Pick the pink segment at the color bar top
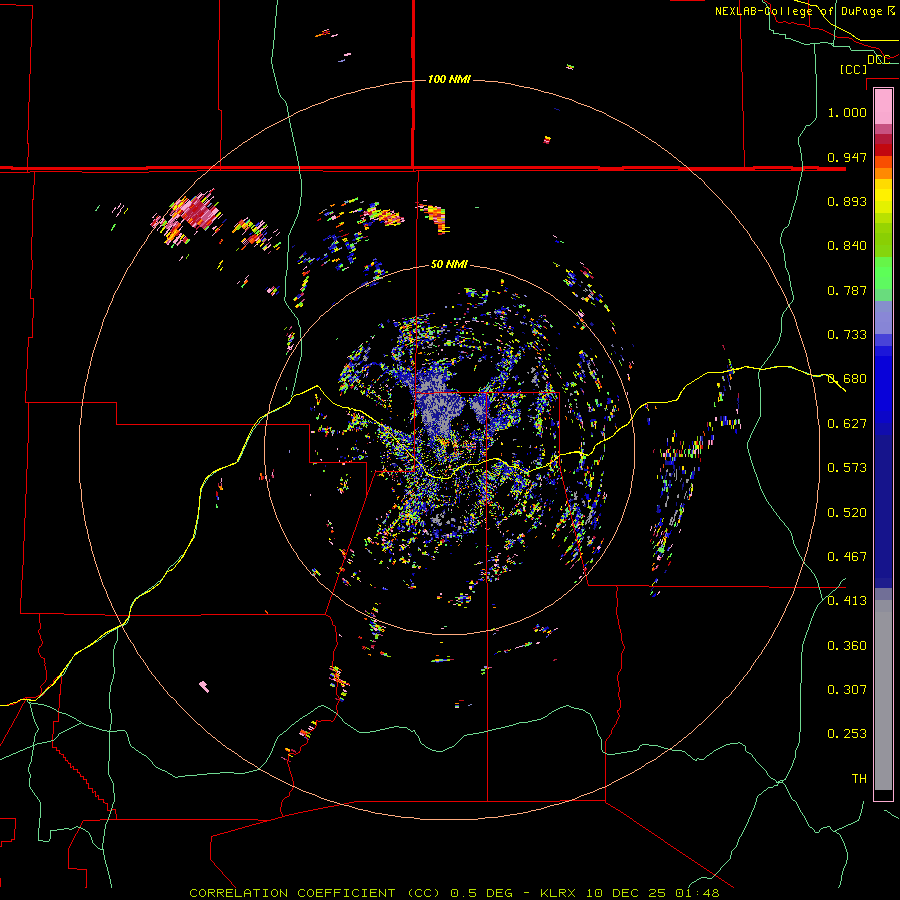 [x=883, y=107]
